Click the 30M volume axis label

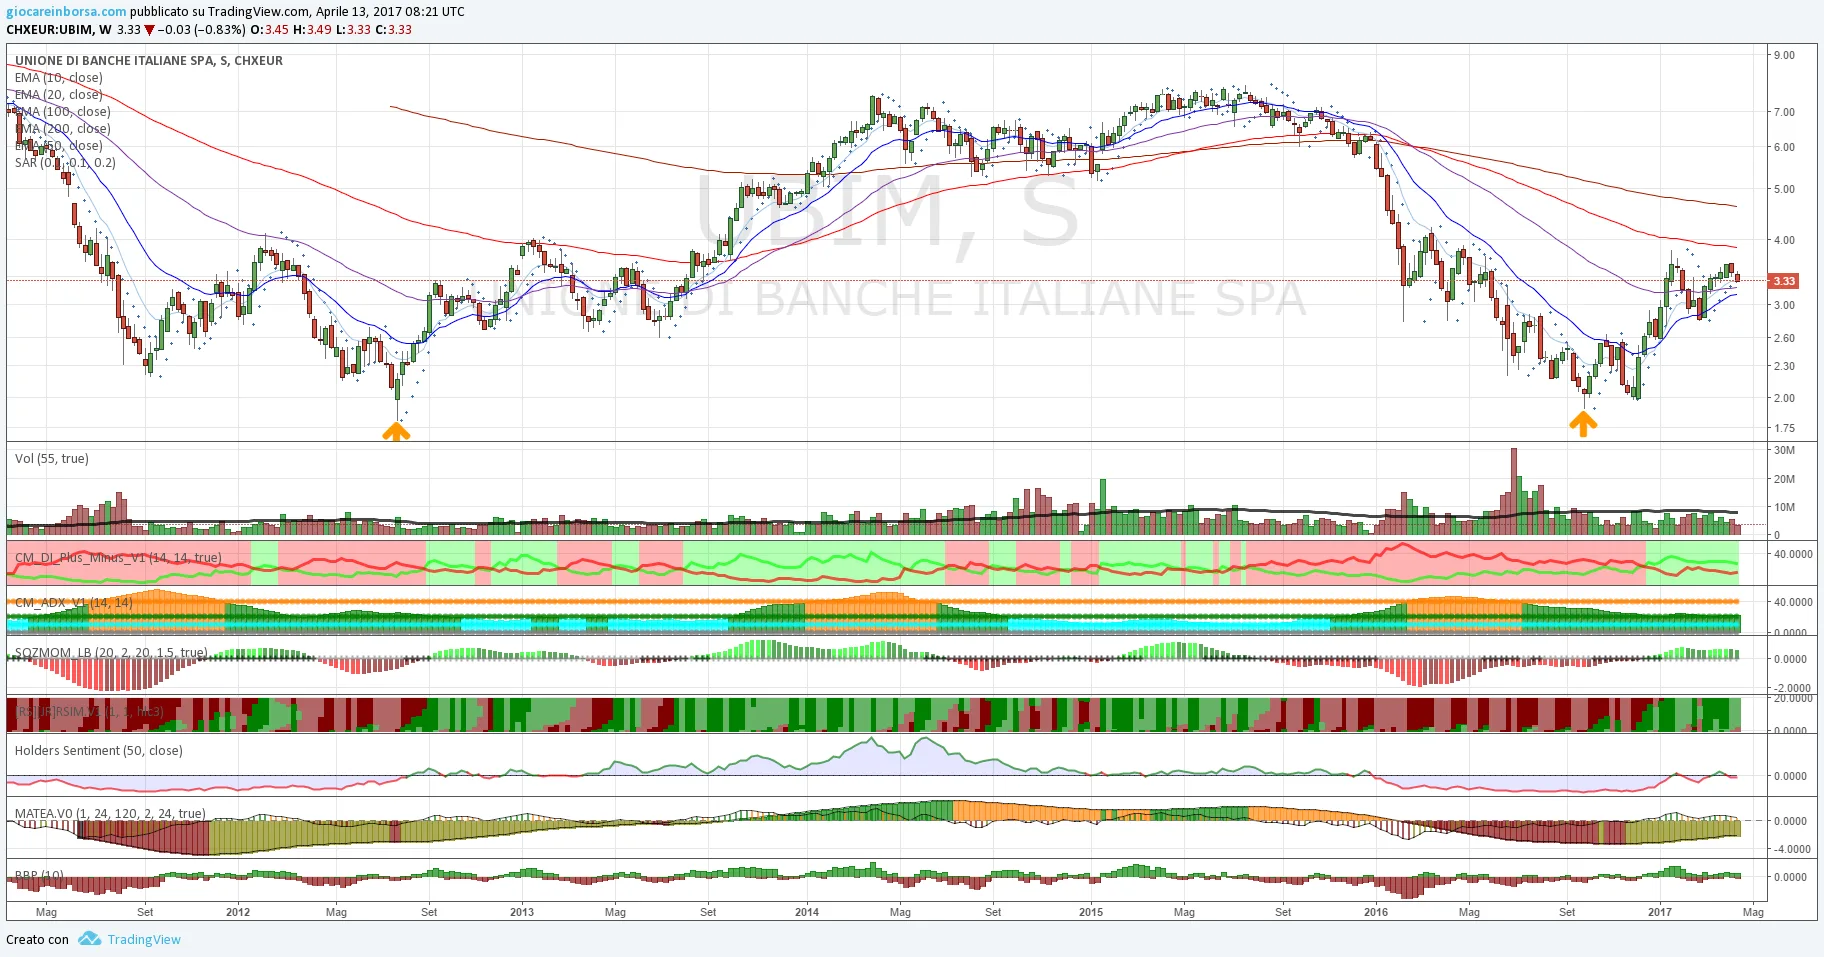1784,450
